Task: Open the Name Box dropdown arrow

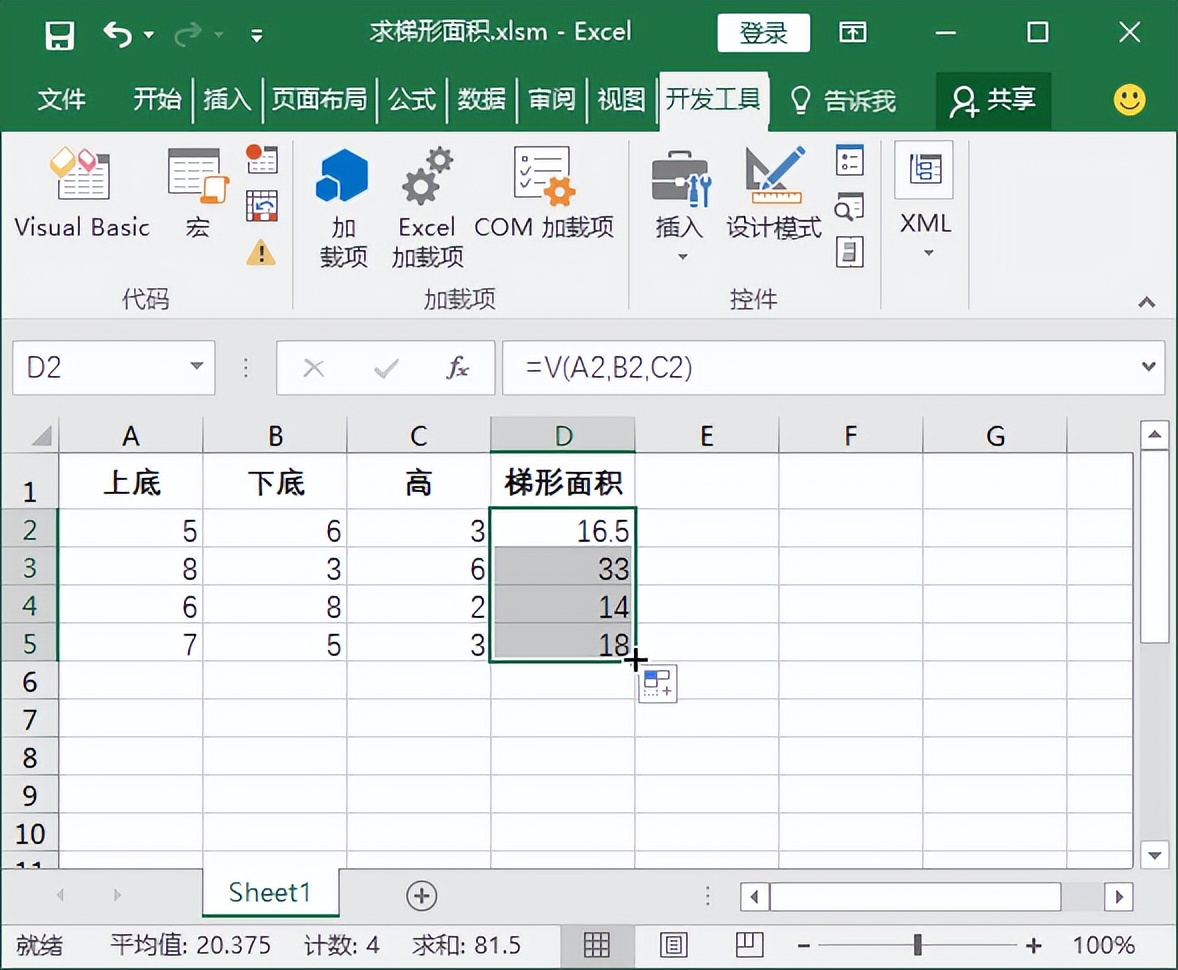Action: (x=196, y=367)
